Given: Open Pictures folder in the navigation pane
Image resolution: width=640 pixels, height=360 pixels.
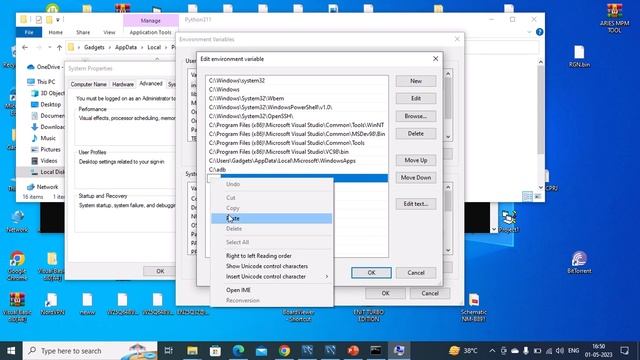Looking at the screenshot, I should click(x=46, y=149).
